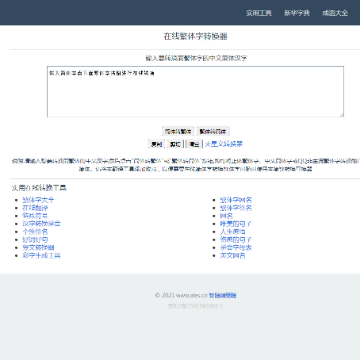360x360 pixels.
Task: Open the 繁体字大全 link
Action: (x=38, y=200)
